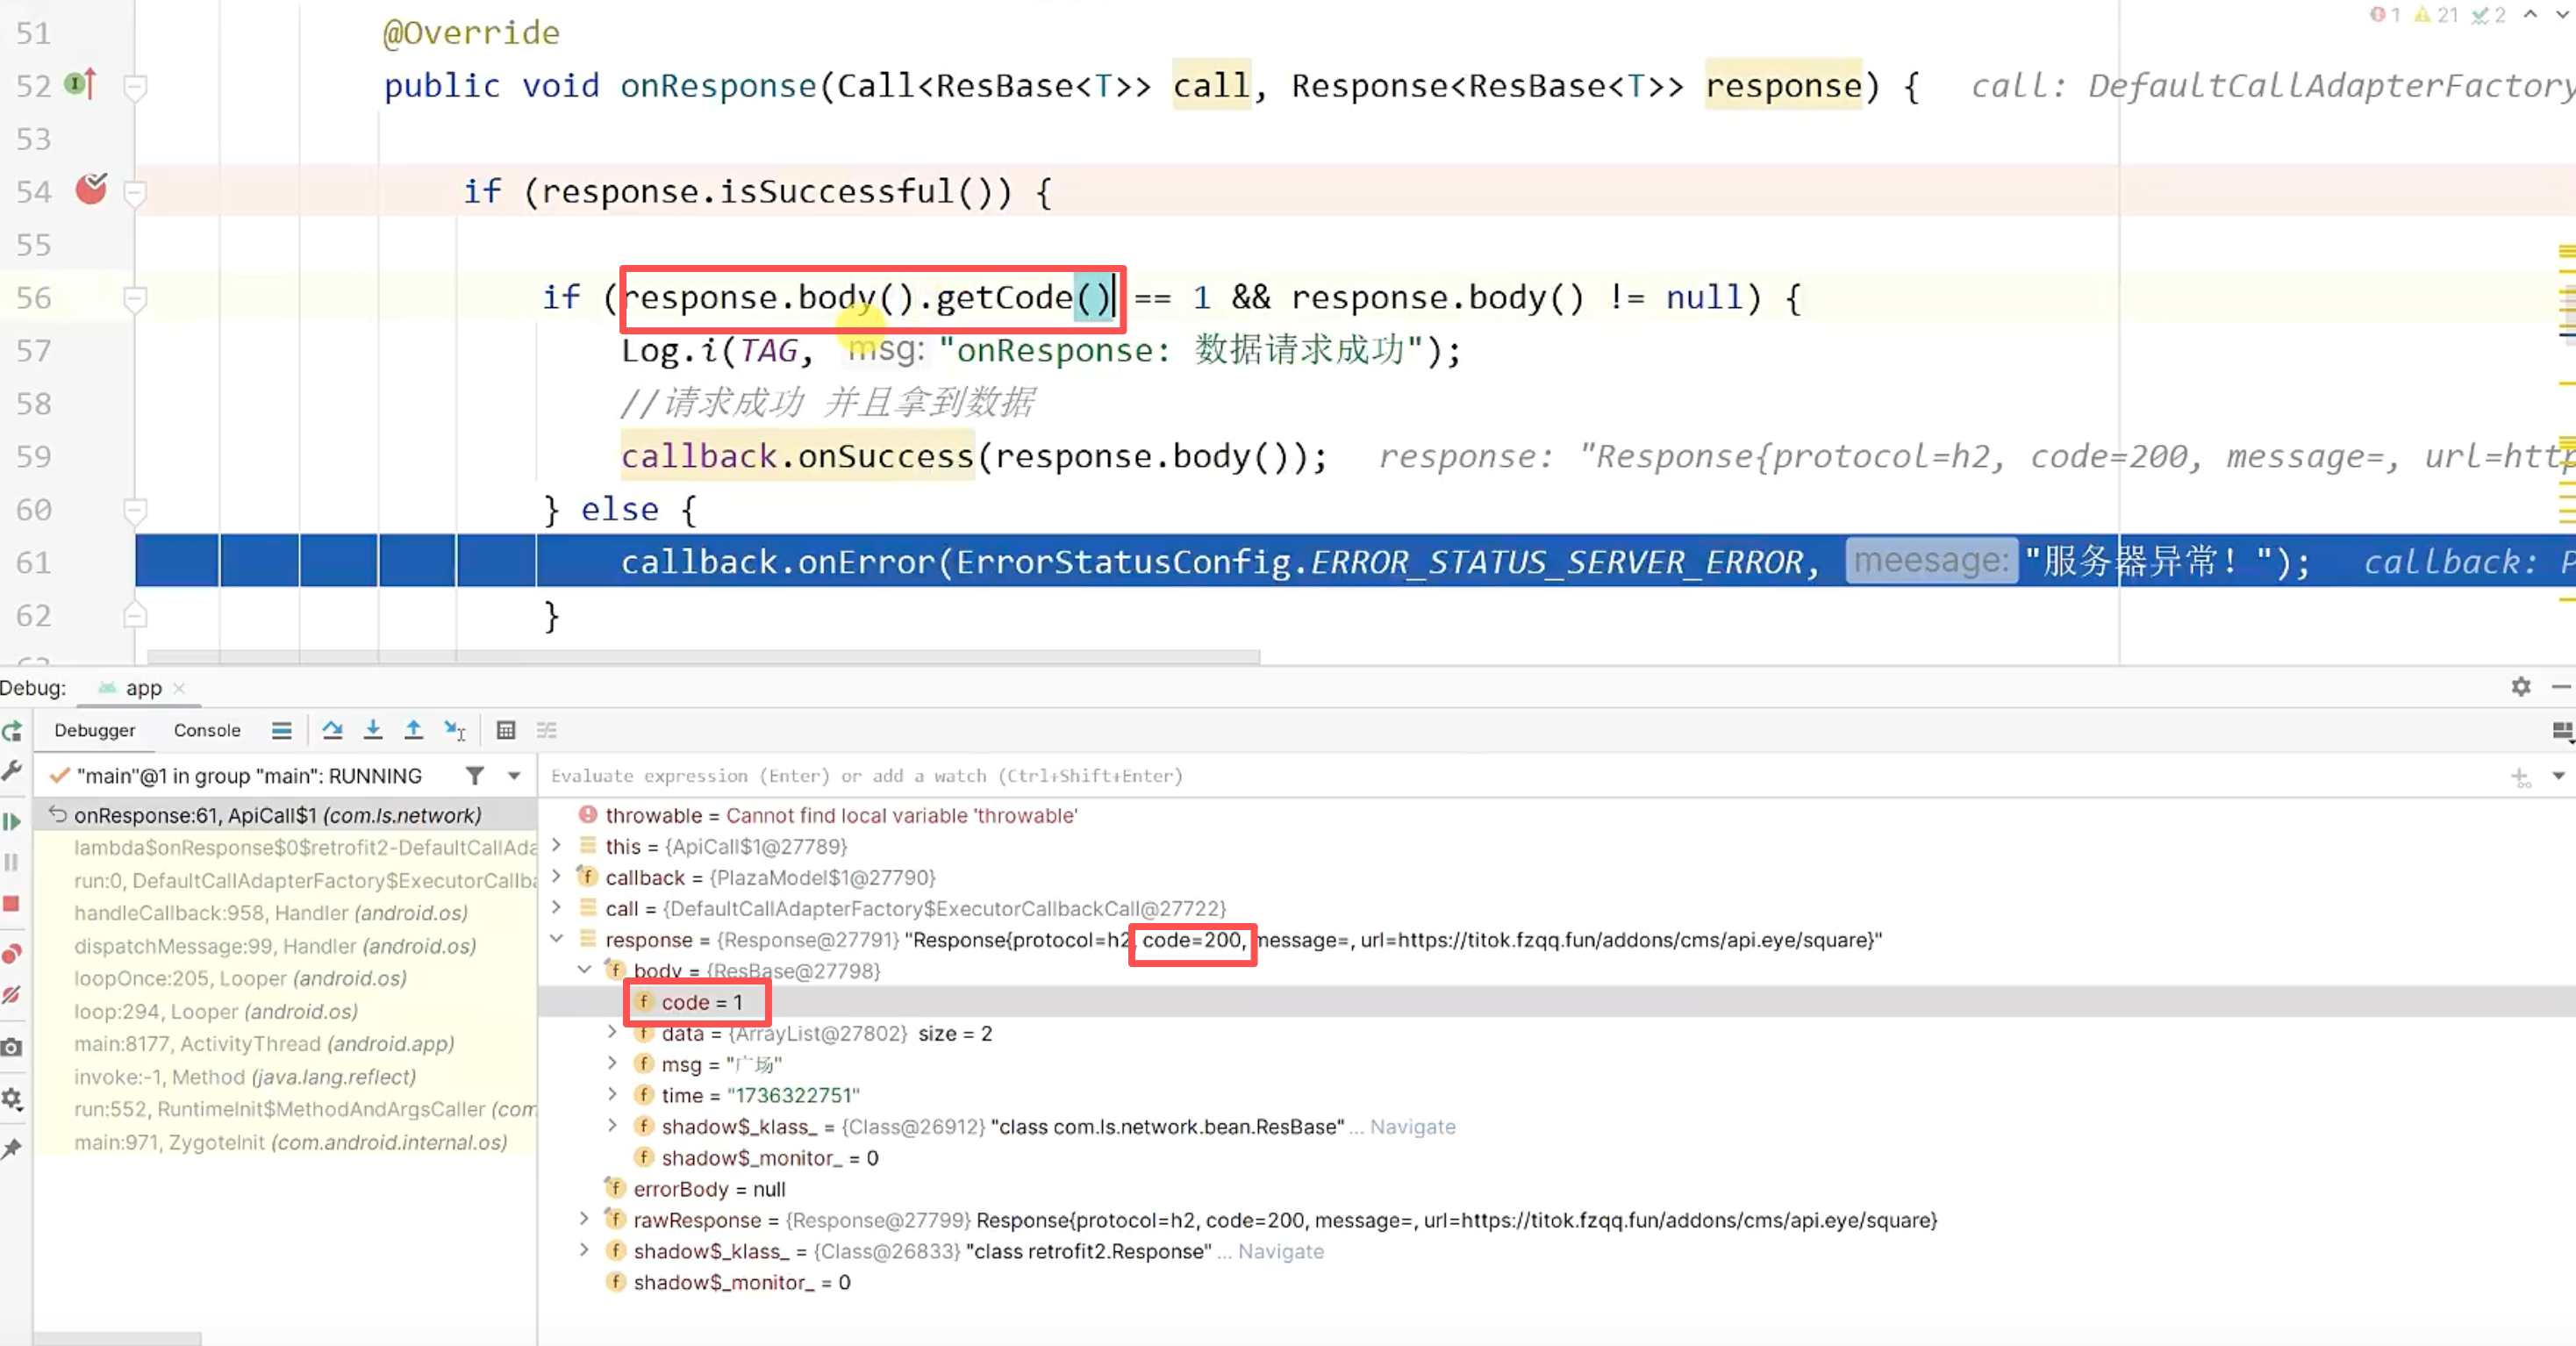This screenshot has height=1346, width=2576.
Task: Click the Step Out arrow icon
Action: 413,730
